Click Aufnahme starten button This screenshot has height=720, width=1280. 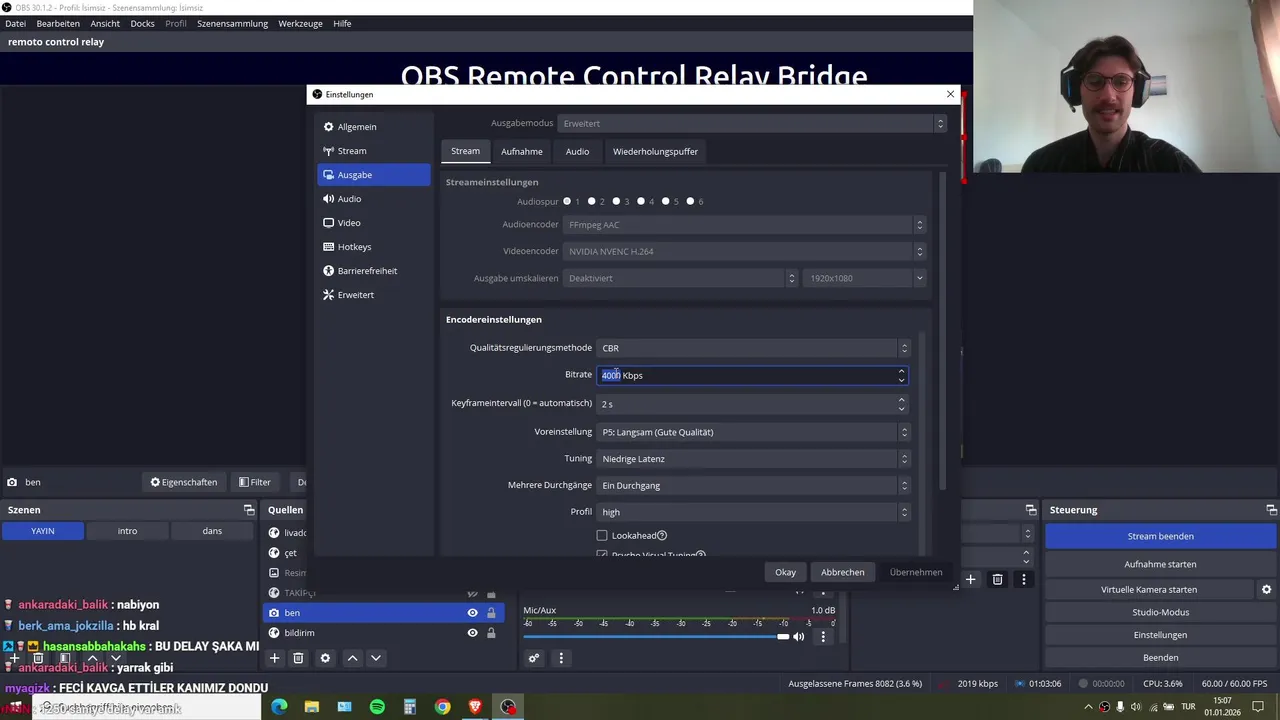point(1160,564)
